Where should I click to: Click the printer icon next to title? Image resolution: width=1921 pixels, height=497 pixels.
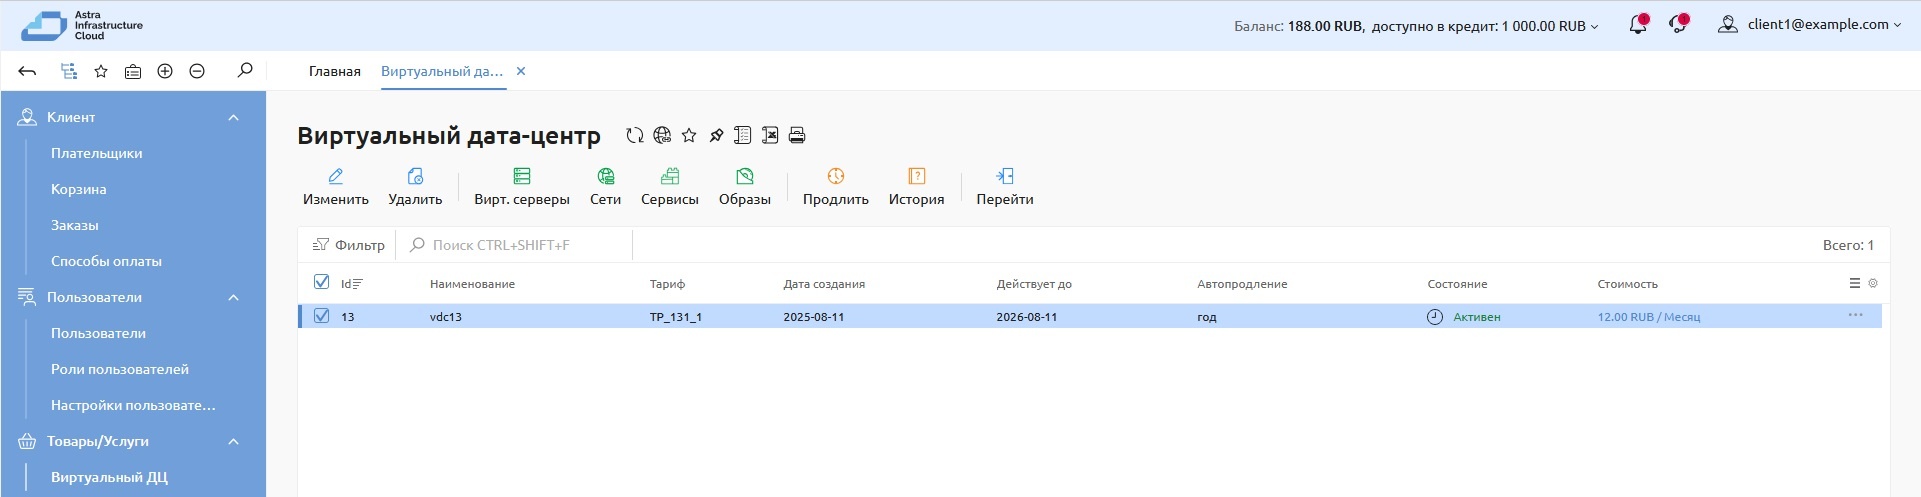(x=797, y=135)
